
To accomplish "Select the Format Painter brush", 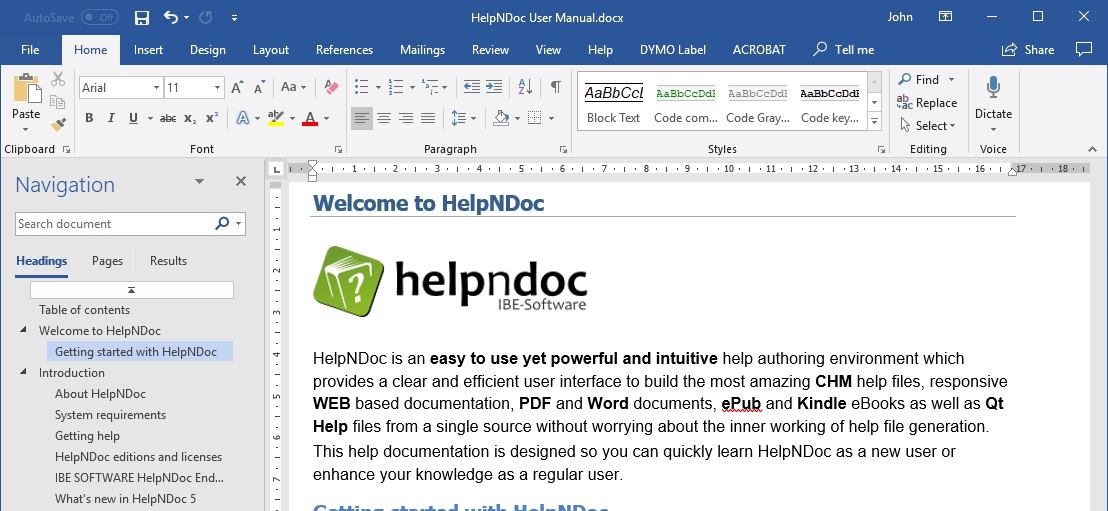I will pos(58,124).
